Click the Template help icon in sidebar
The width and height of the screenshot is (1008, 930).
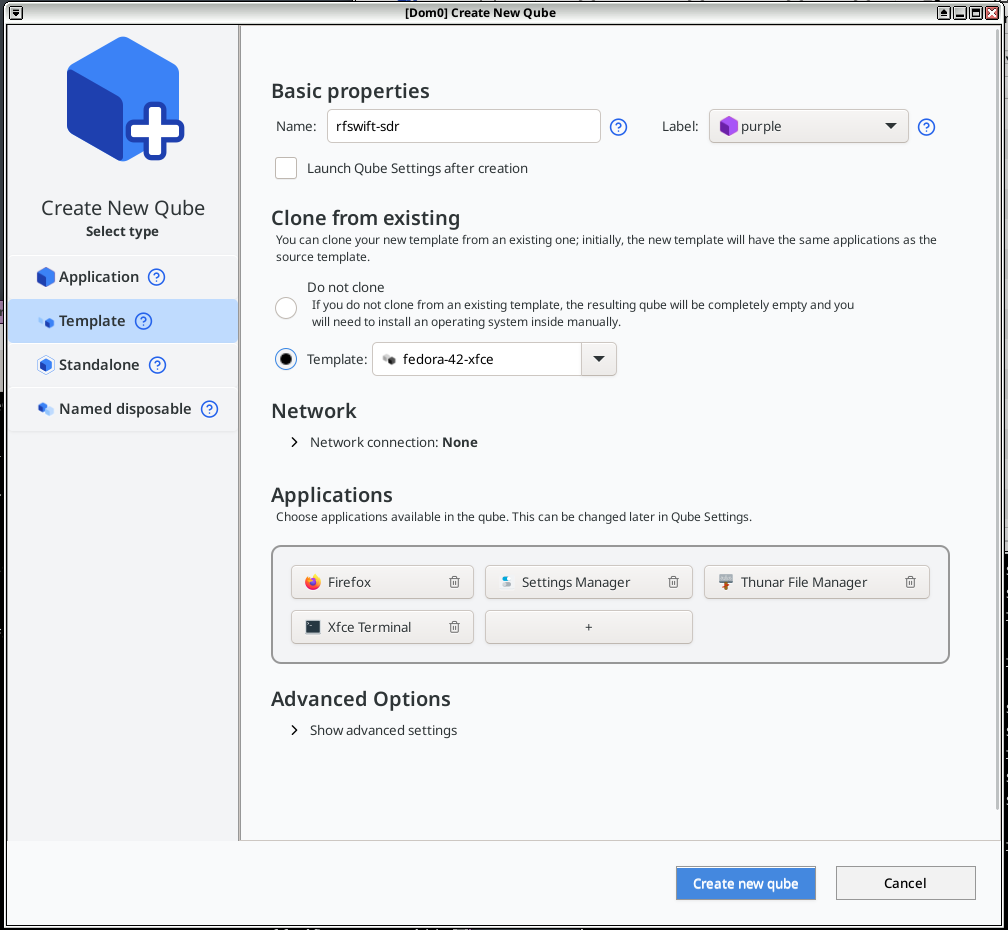pyautogui.click(x=143, y=321)
